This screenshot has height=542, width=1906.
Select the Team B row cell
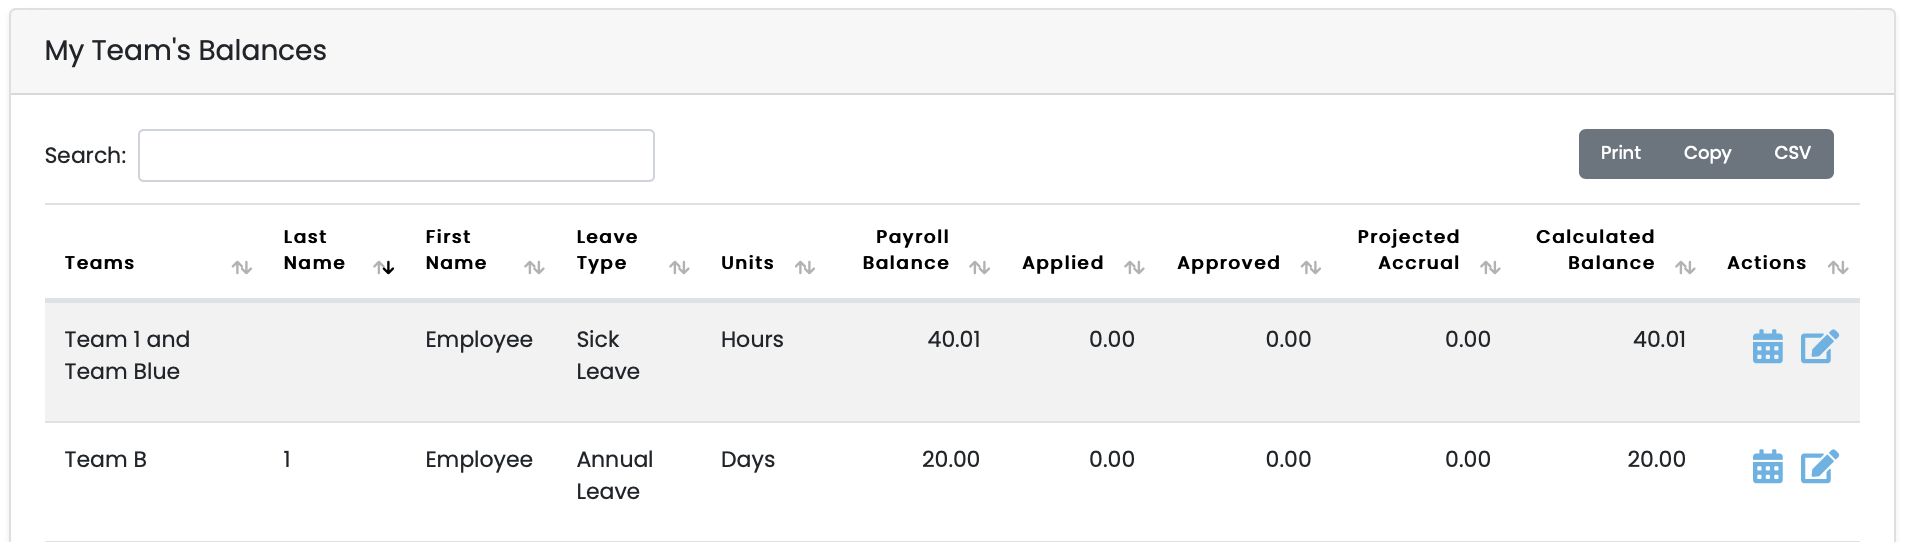105,459
